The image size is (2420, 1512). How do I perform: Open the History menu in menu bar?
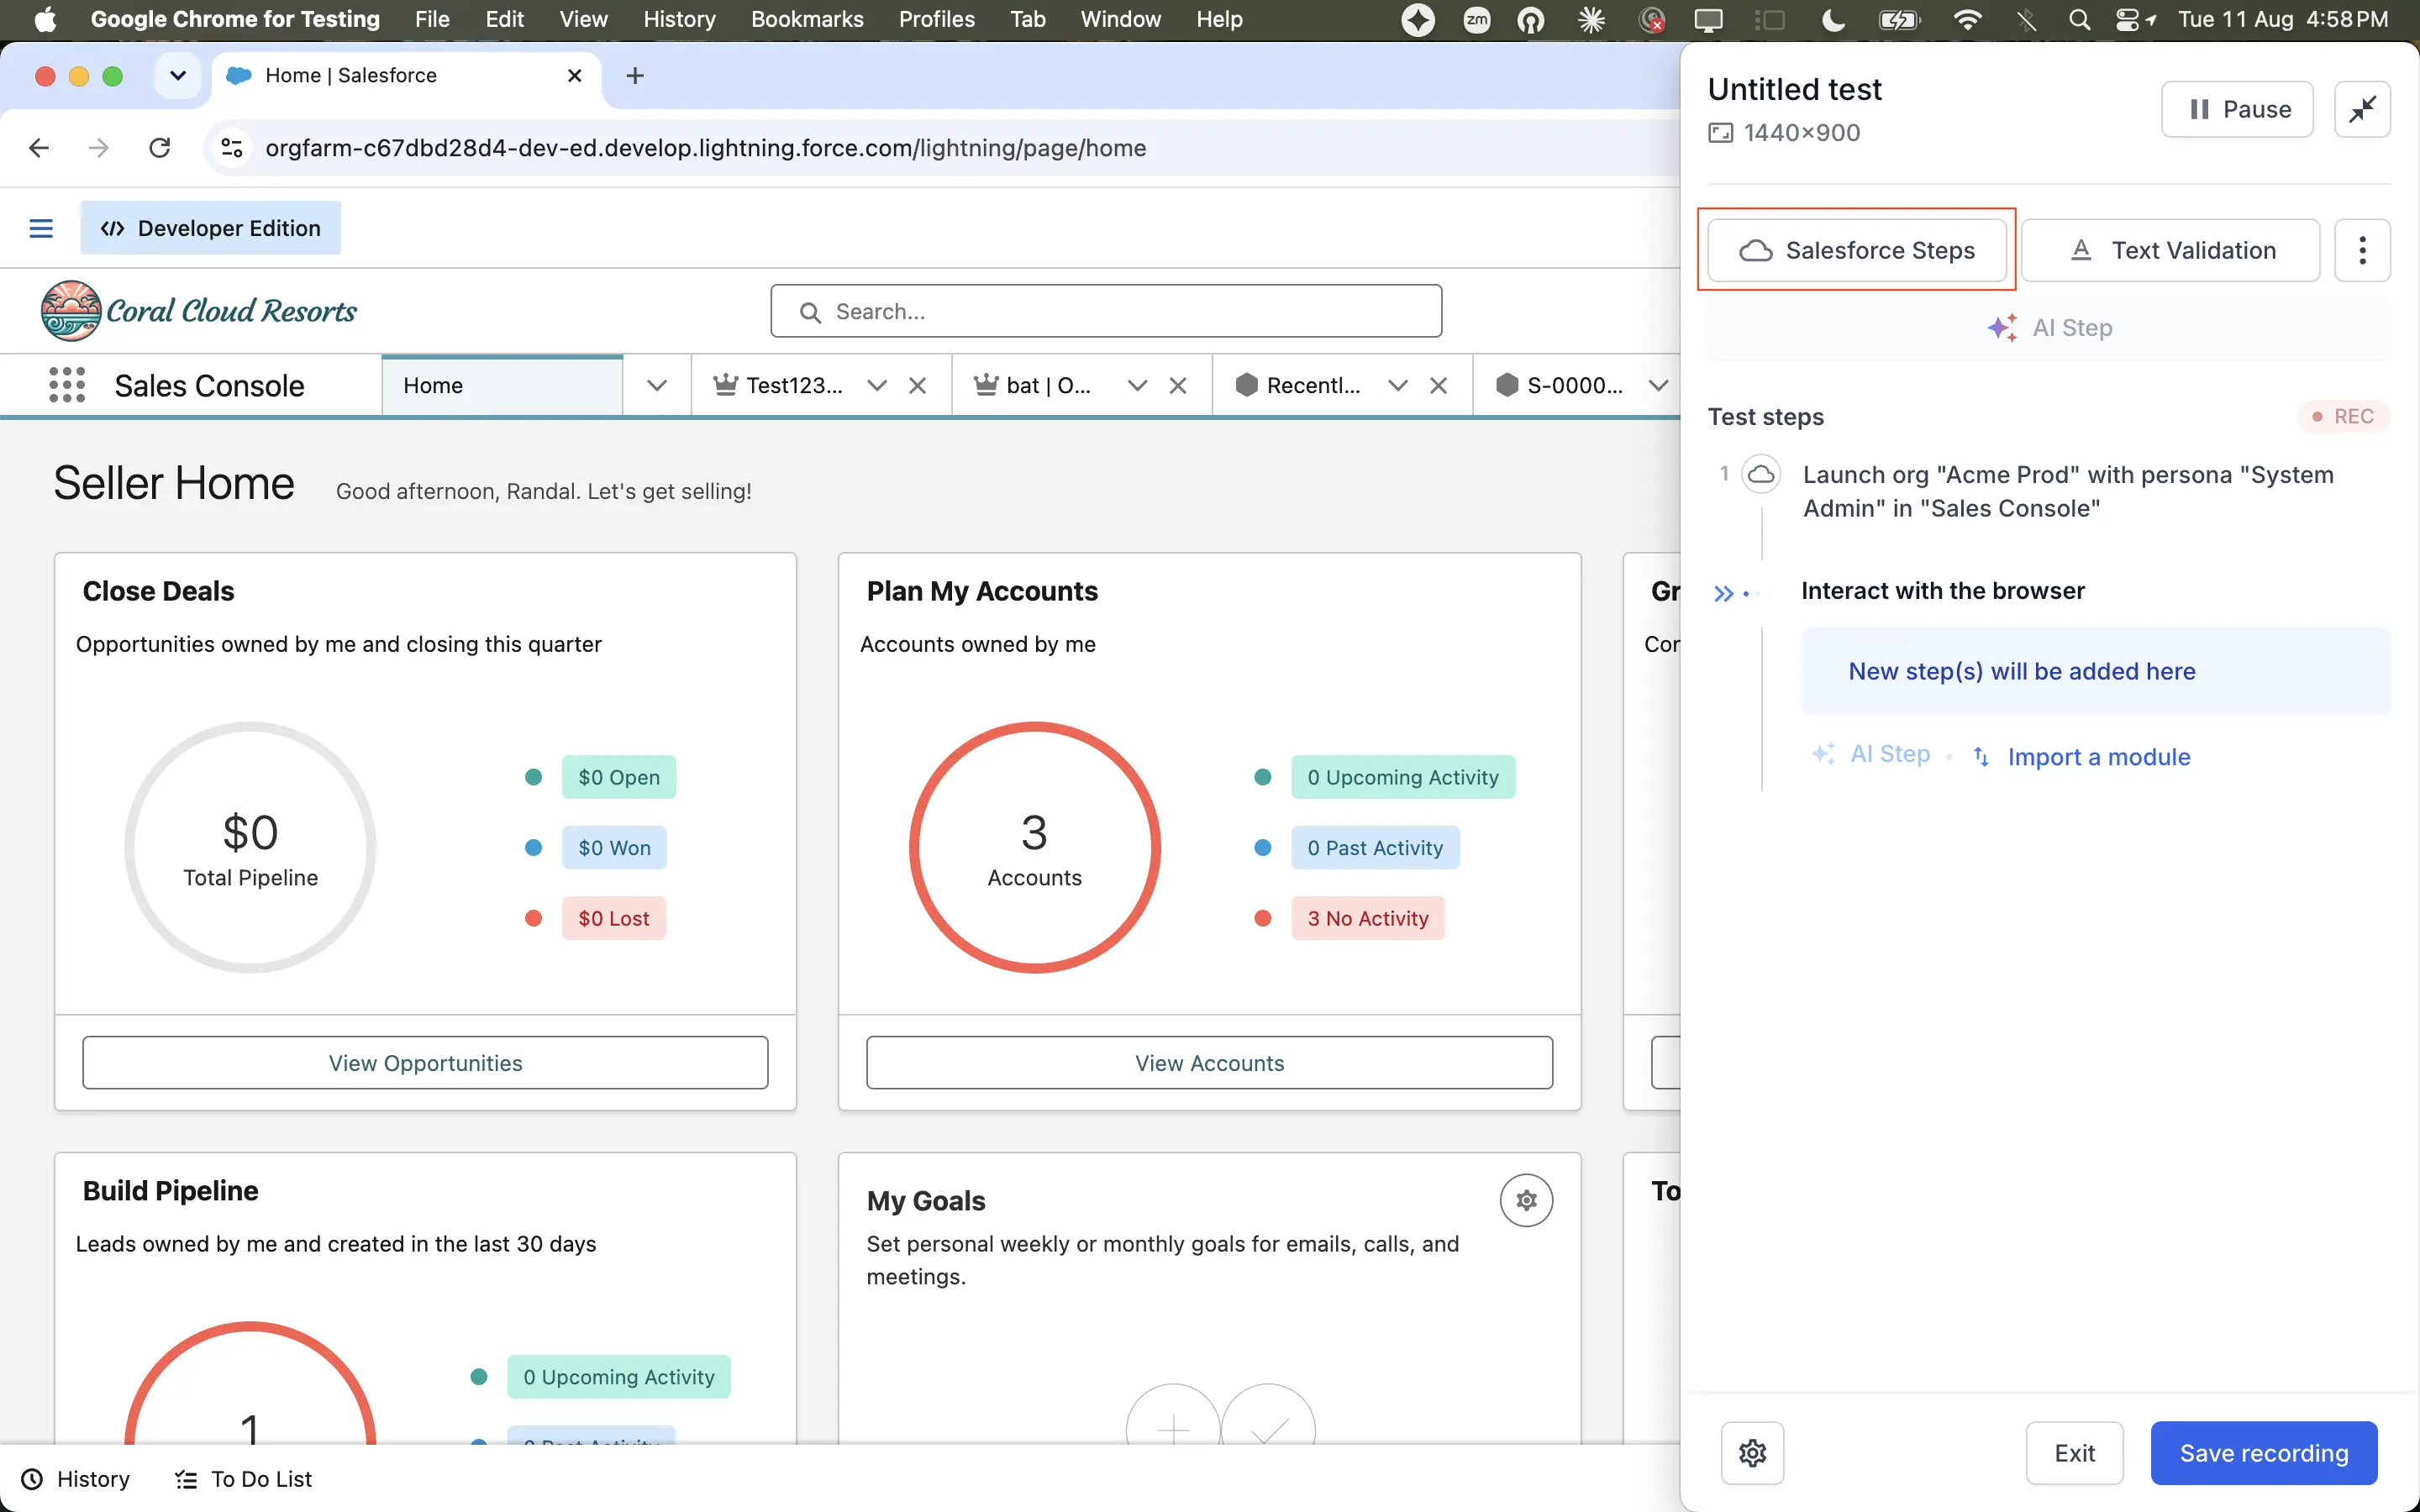tap(679, 20)
